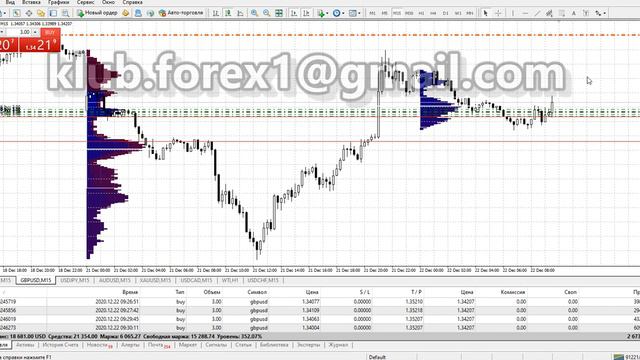Tile chart windows with grid icon
Image resolution: width=640 pixels, height=360 pixels.
tap(279, 13)
